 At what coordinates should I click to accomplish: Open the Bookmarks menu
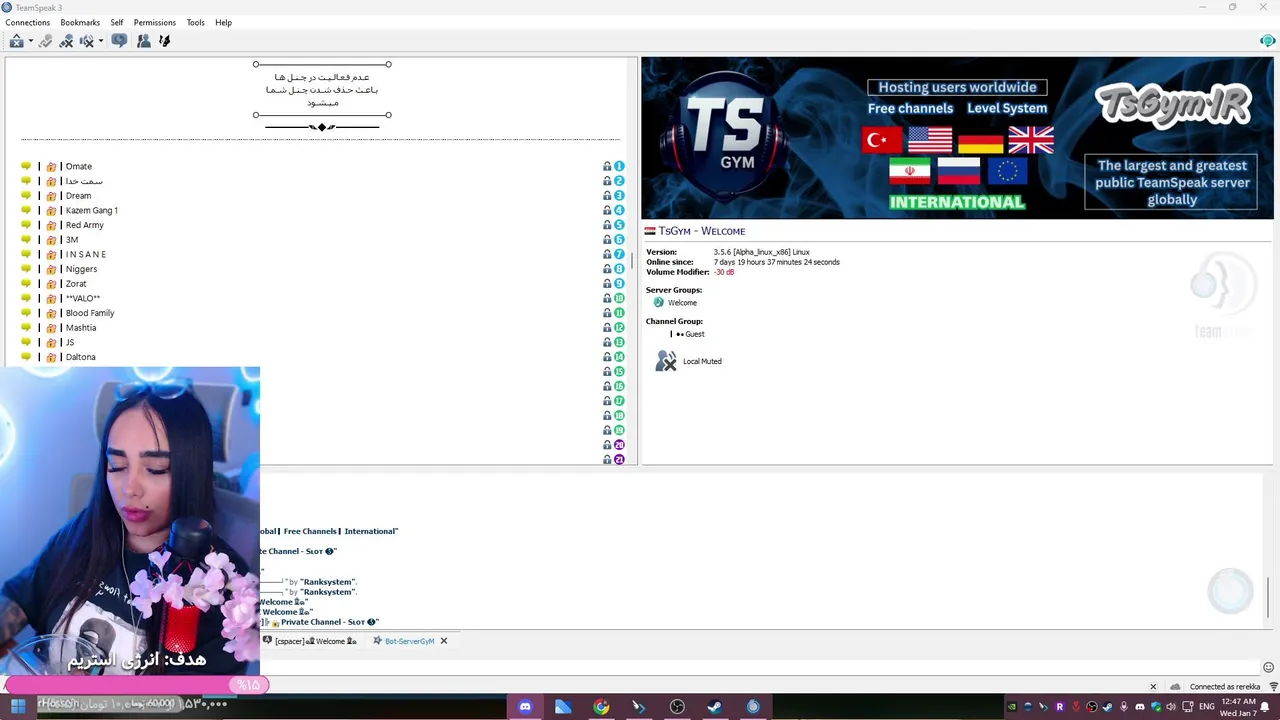pos(80,22)
